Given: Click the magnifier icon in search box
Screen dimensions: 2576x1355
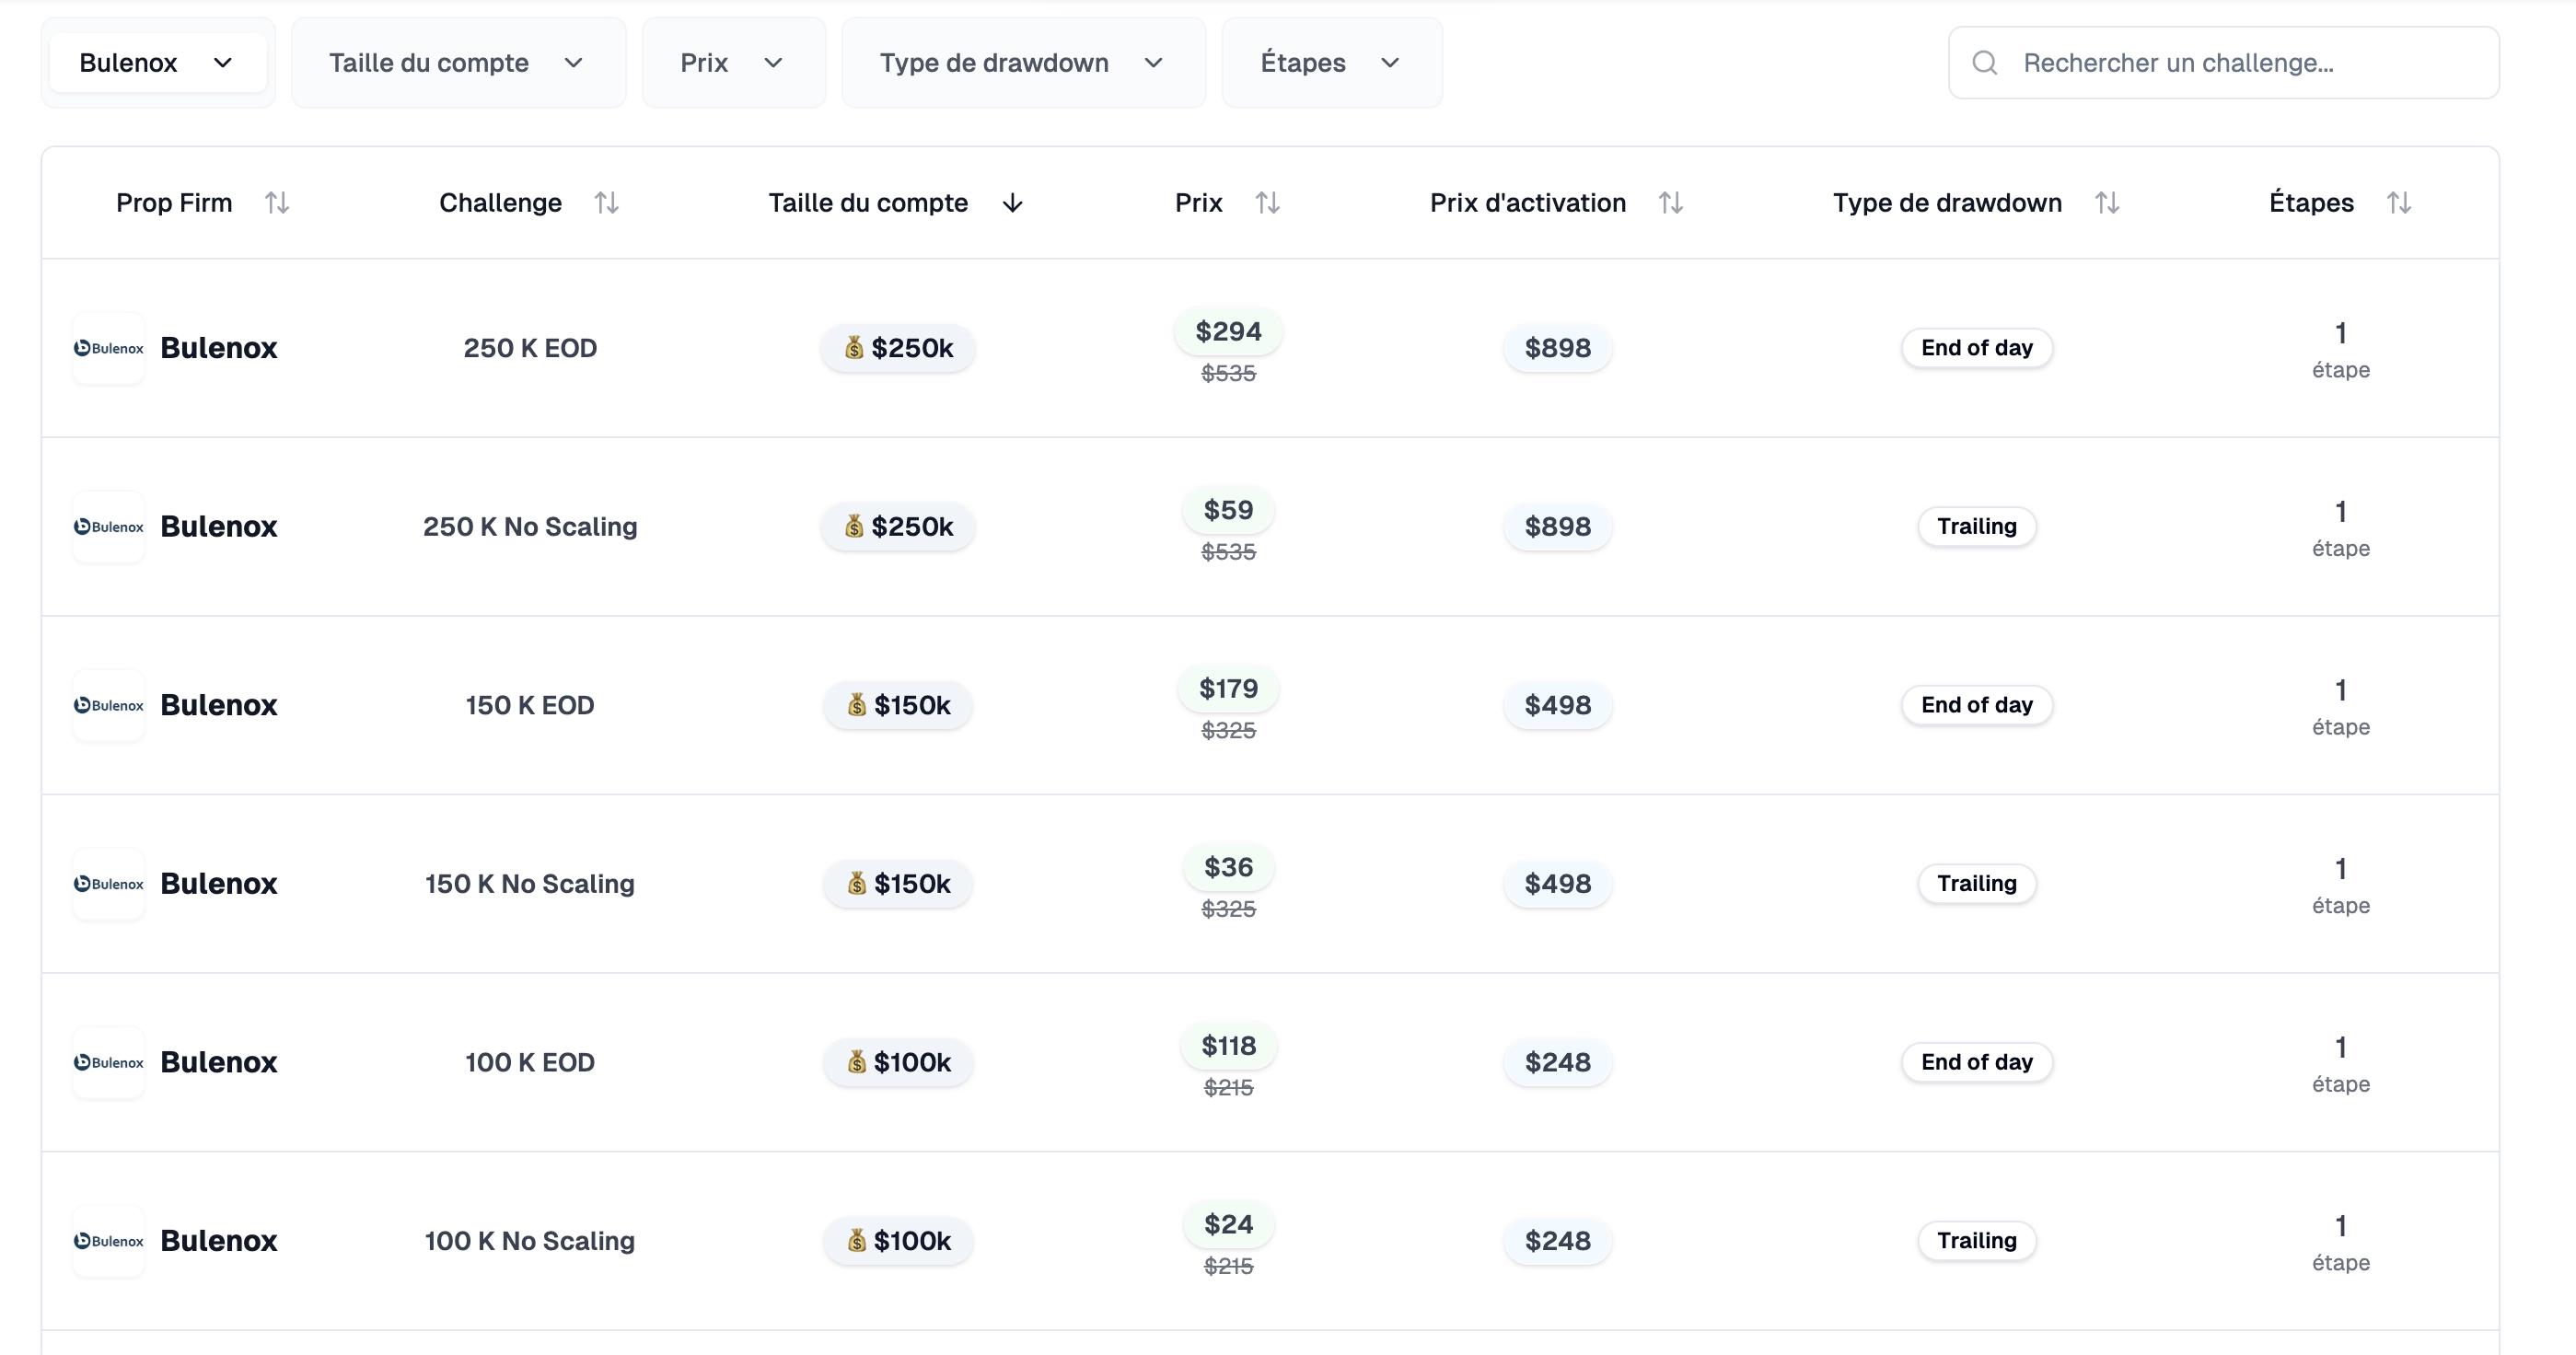Looking at the screenshot, I should [x=1984, y=63].
